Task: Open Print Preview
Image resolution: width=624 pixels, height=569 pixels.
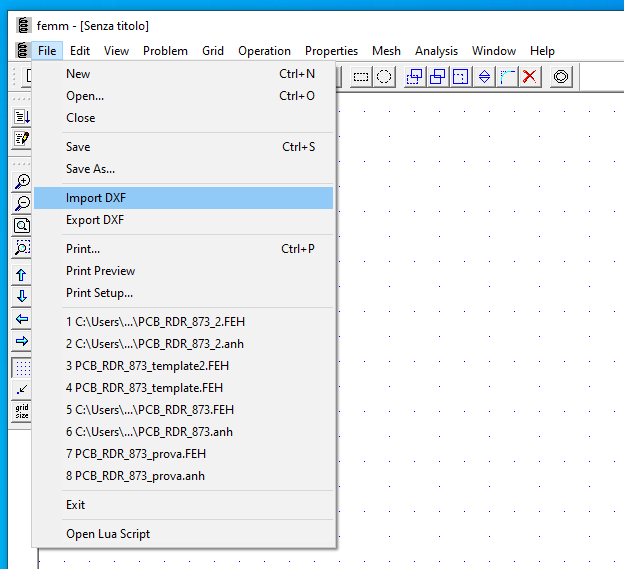Action: click(x=183, y=271)
